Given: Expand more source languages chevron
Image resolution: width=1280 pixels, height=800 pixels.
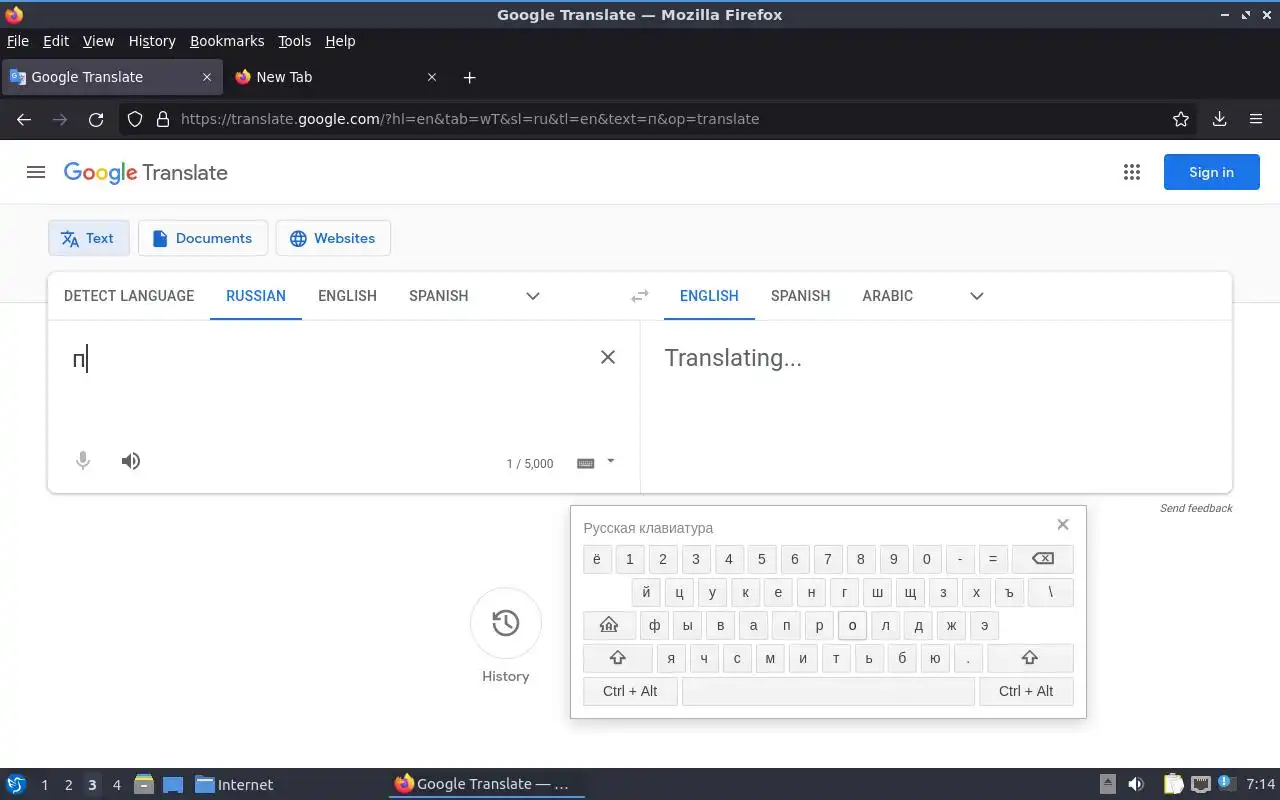Looking at the screenshot, I should [533, 296].
